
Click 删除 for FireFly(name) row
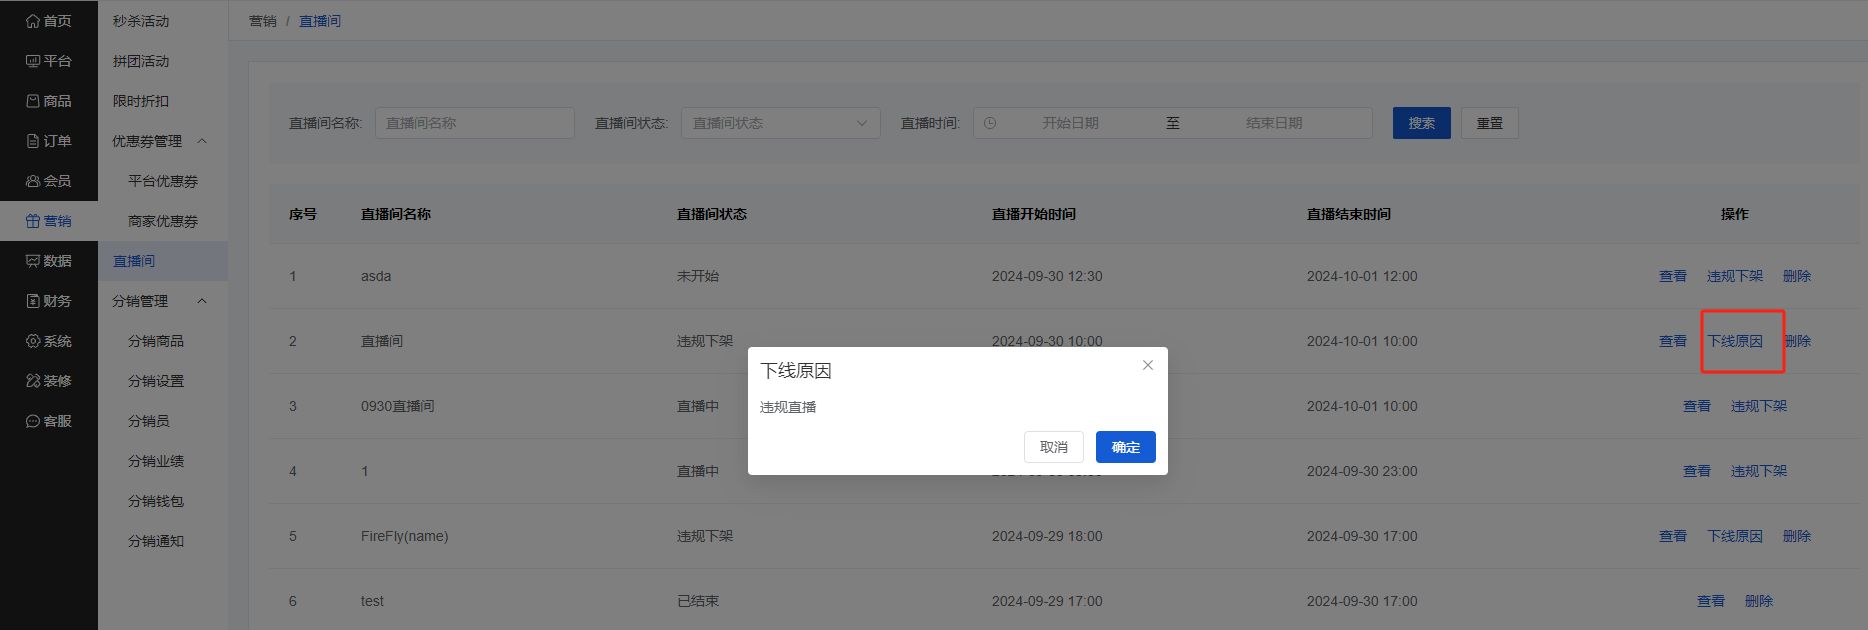click(x=1797, y=536)
